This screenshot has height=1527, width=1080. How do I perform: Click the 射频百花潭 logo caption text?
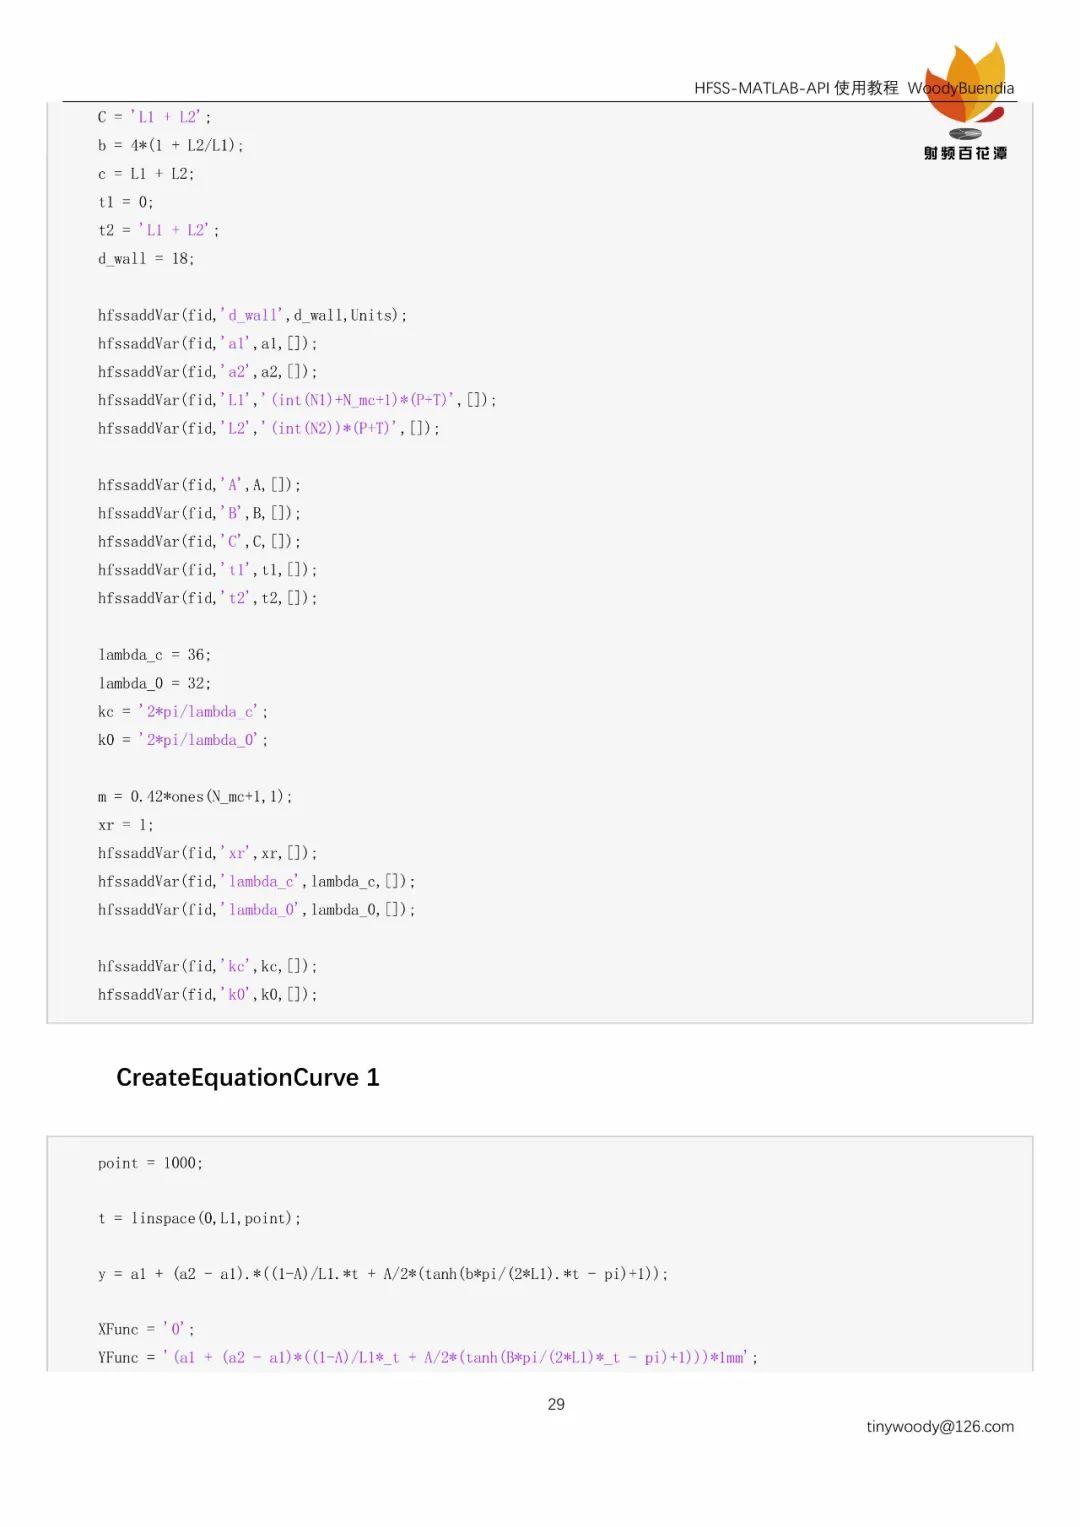965,153
